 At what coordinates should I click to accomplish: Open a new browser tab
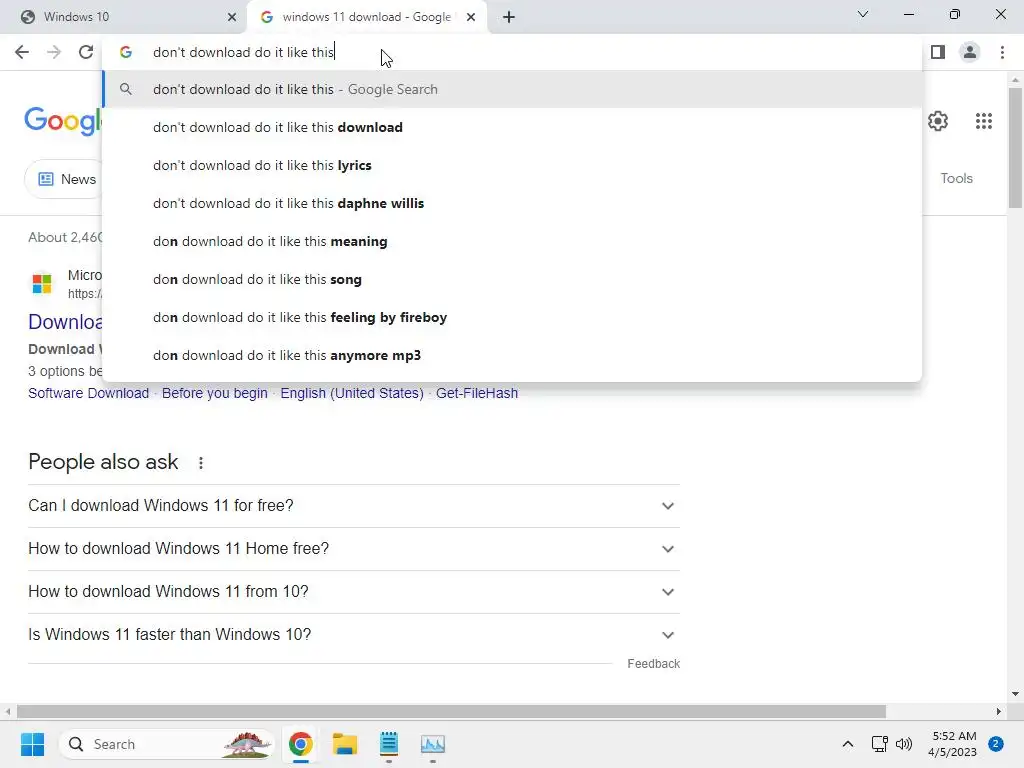pyautogui.click(x=509, y=17)
